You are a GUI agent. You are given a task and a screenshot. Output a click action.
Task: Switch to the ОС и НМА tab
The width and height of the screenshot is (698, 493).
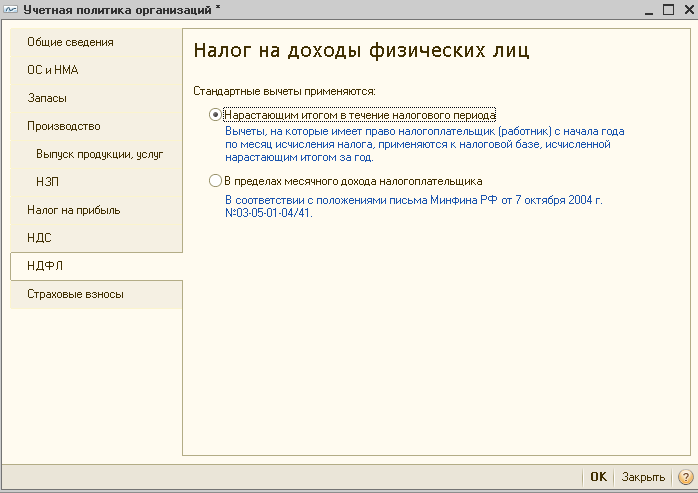(x=96, y=70)
